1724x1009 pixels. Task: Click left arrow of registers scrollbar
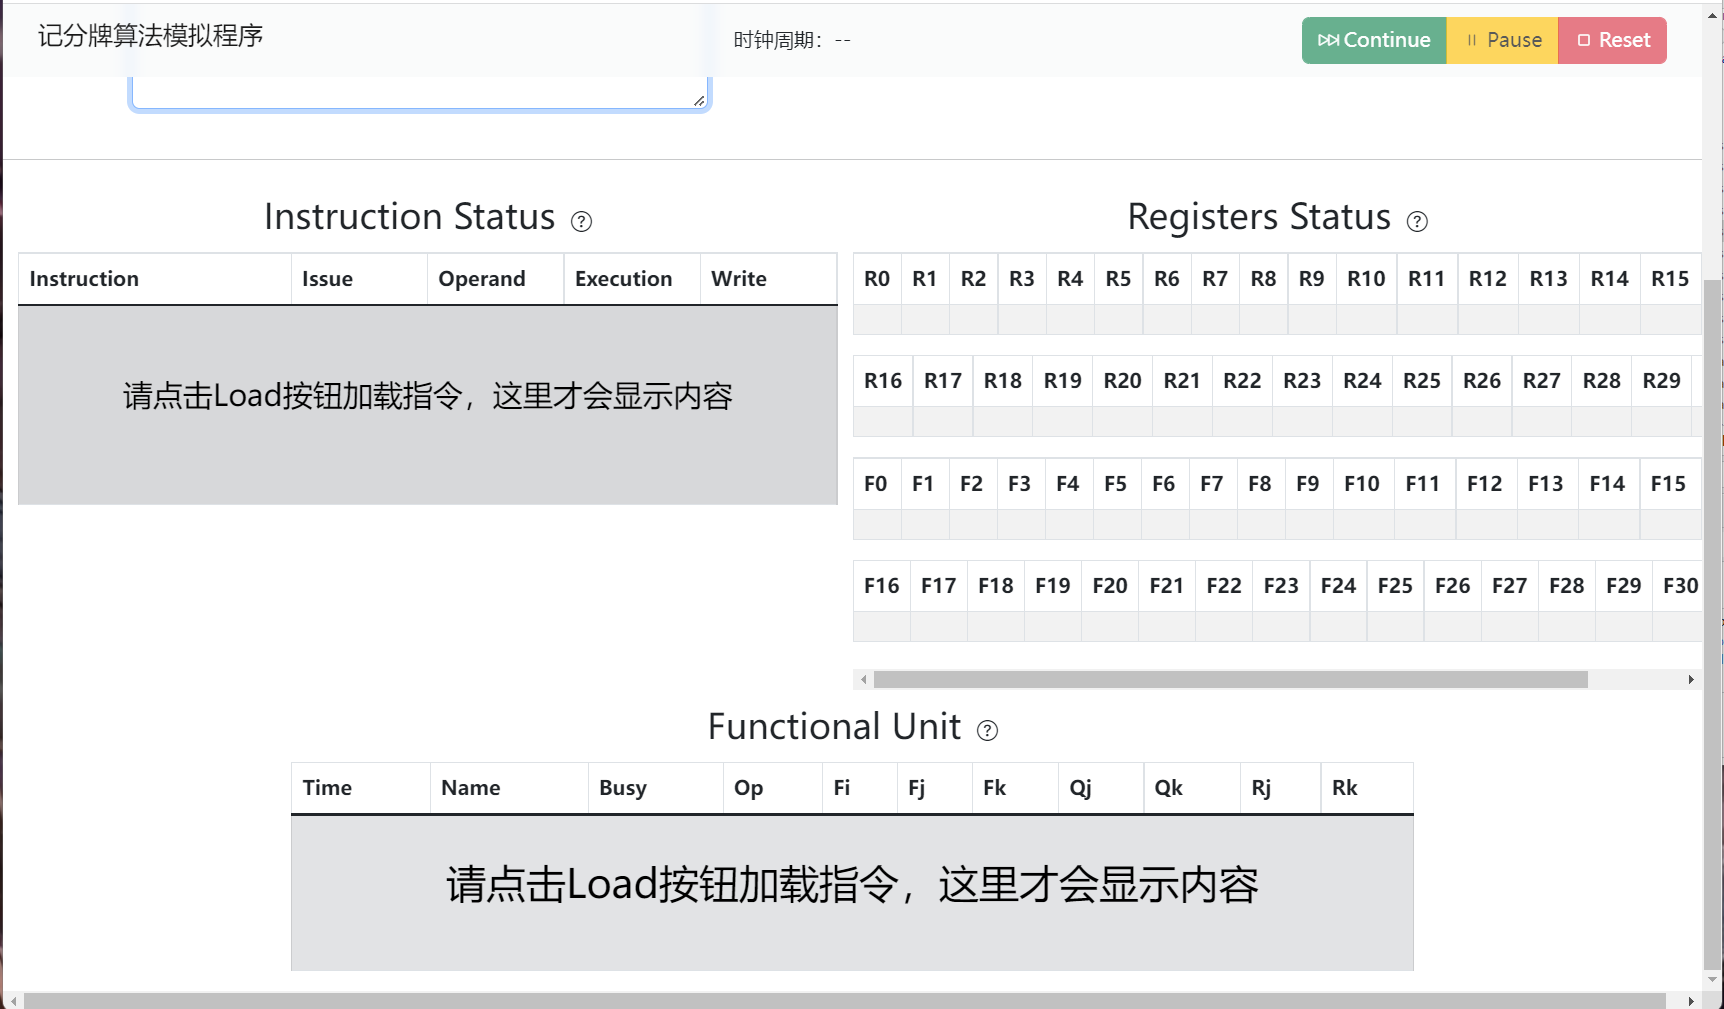864,680
